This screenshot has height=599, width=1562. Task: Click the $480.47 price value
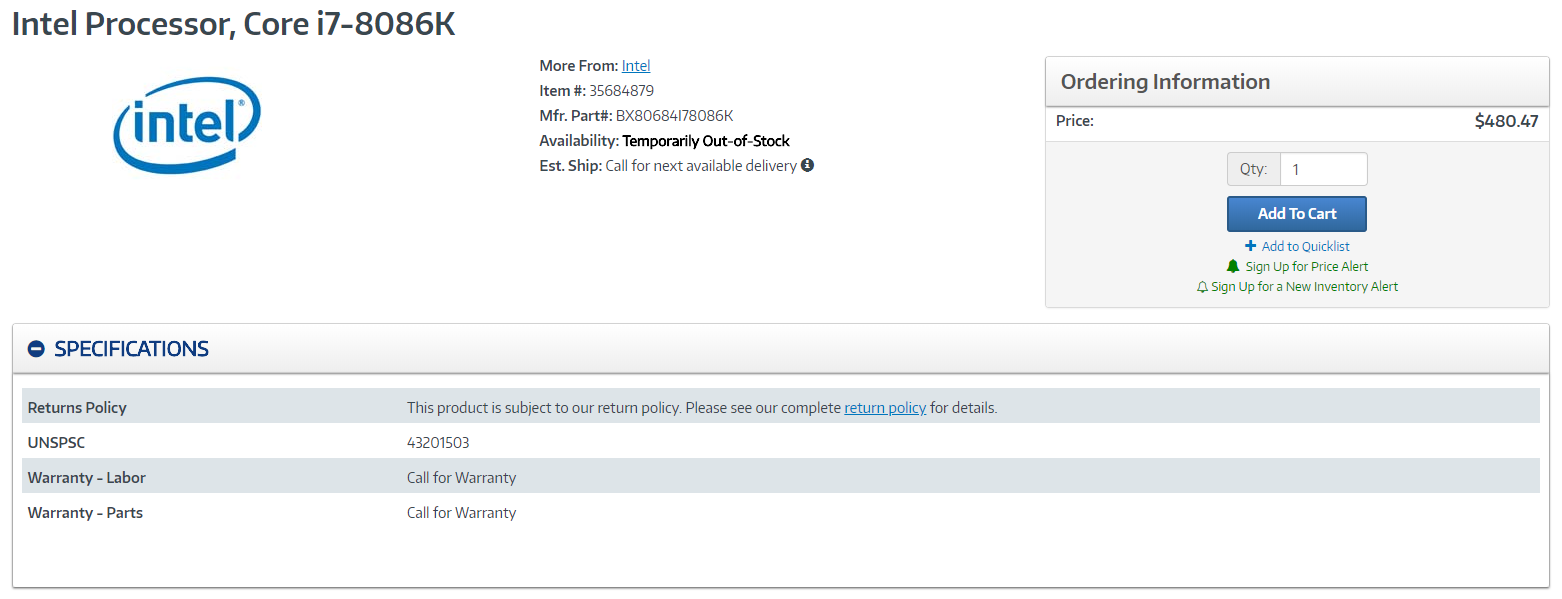[x=1506, y=121]
